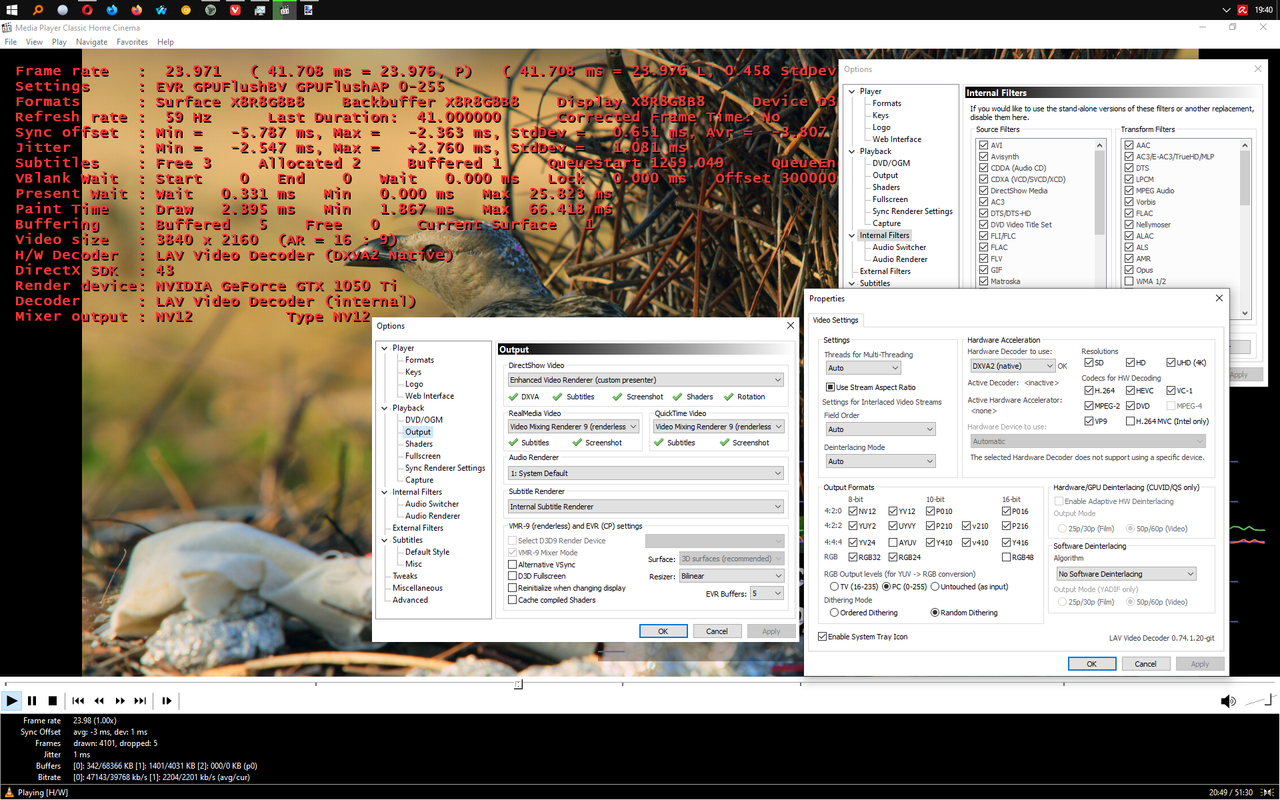1280x800 pixels.
Task: Open the Favorites menu
Action: pos(132,42)
